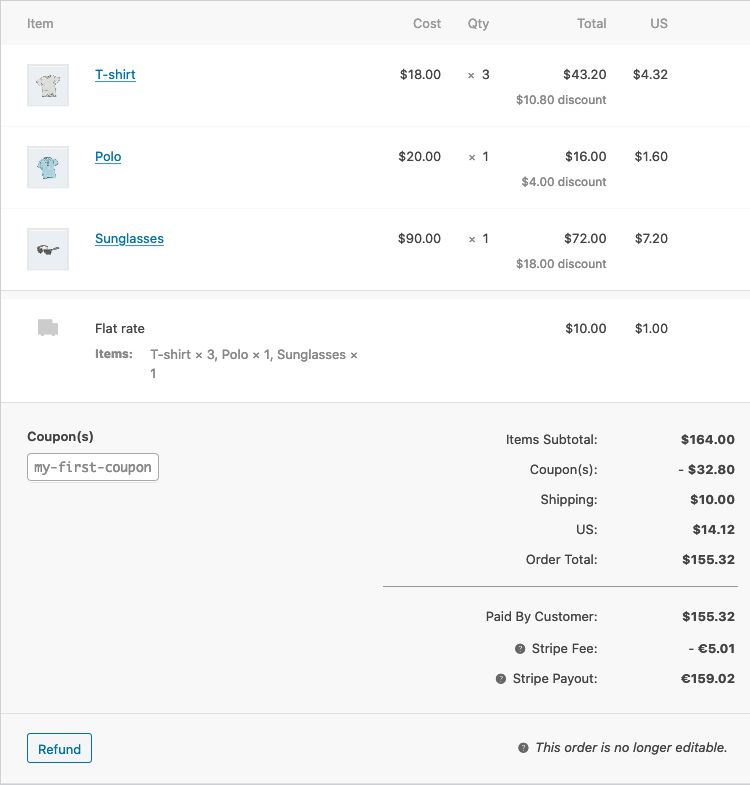750x785 pixels.
Task: Click the Sunglasses product thumbnail
Action: click(x=48, y=250)
